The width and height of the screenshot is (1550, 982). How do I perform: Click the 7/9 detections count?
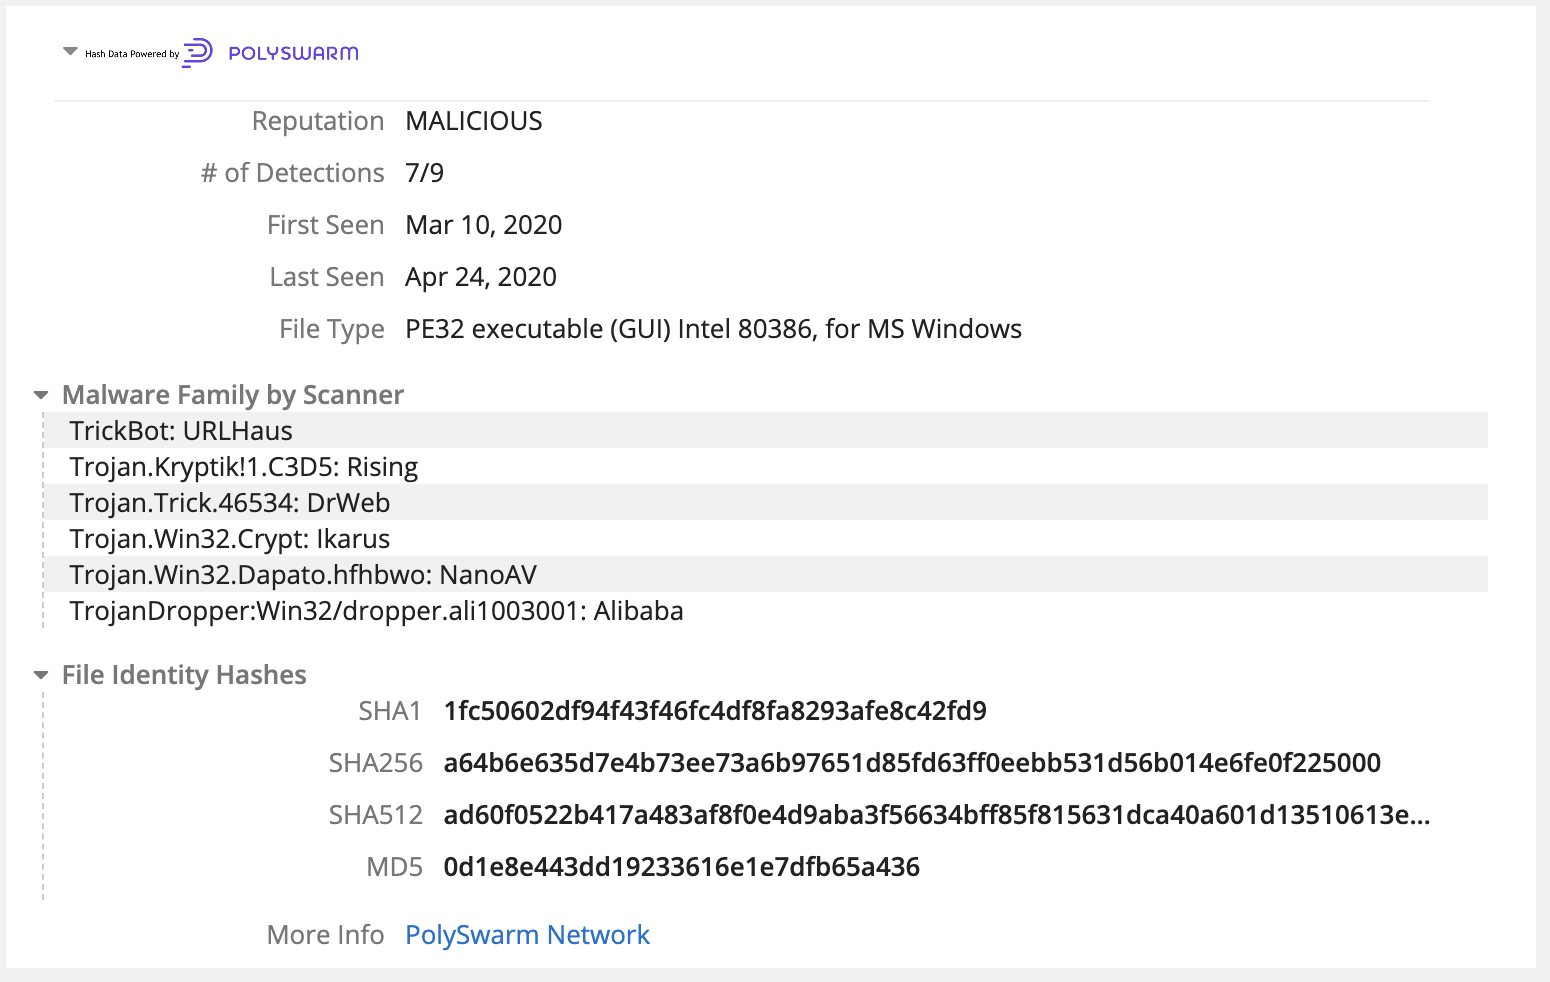[424, 173]
